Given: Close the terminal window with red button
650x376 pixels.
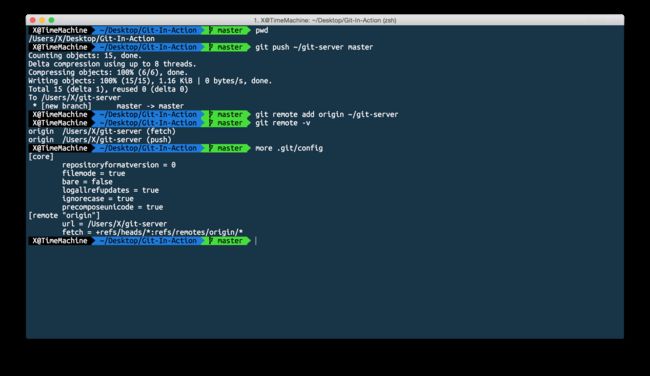Looking at the screenshot, I should 33,20.
